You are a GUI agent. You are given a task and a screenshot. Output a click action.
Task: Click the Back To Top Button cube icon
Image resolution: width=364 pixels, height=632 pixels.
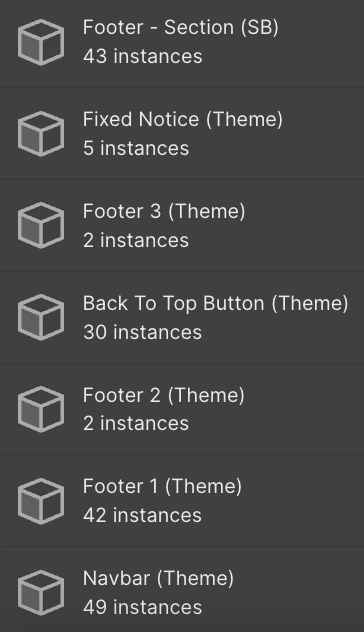tap(41, 317)
